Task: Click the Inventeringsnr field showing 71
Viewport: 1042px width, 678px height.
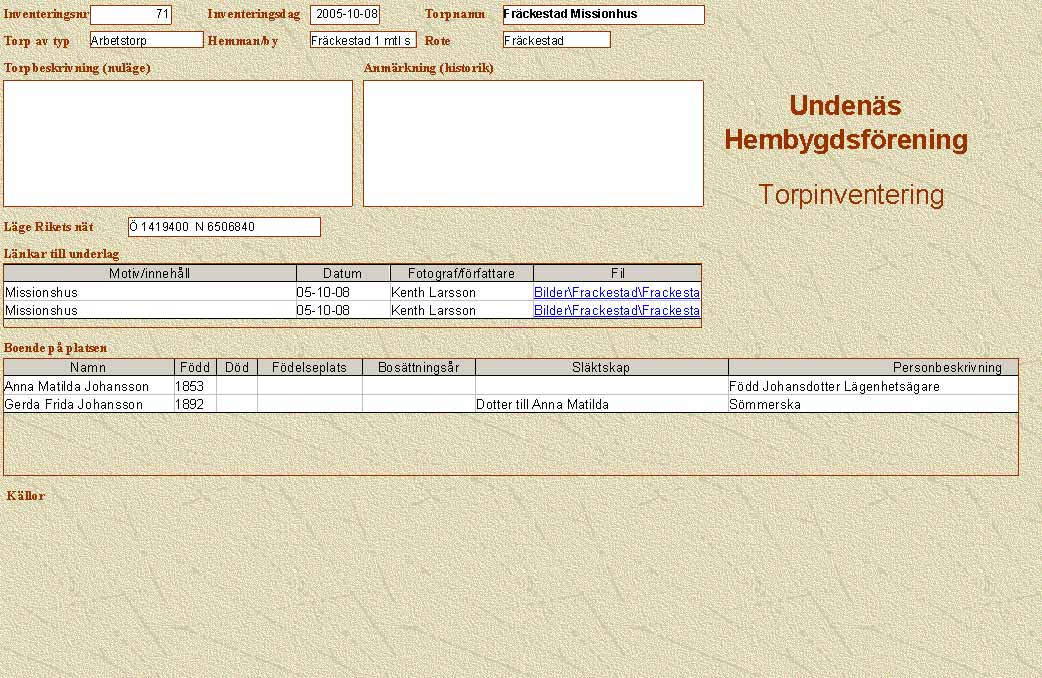Action: 130,15
